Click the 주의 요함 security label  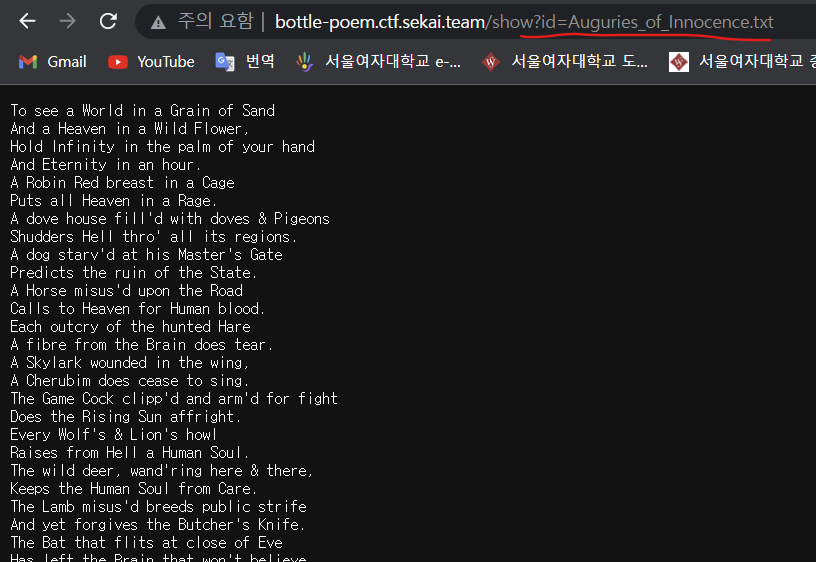215,21
